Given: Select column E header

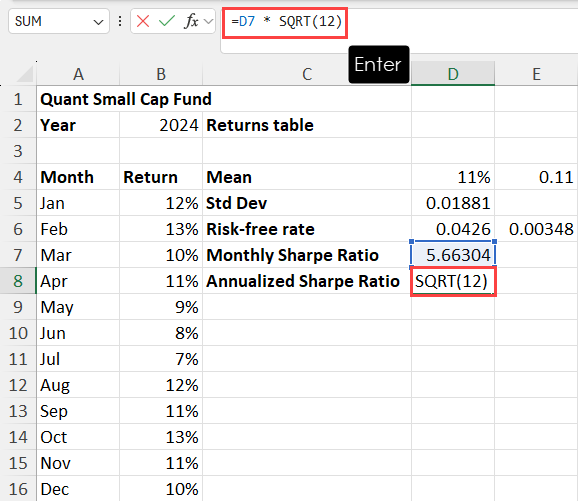Looking at the screenshot, I should click(536, 74).
